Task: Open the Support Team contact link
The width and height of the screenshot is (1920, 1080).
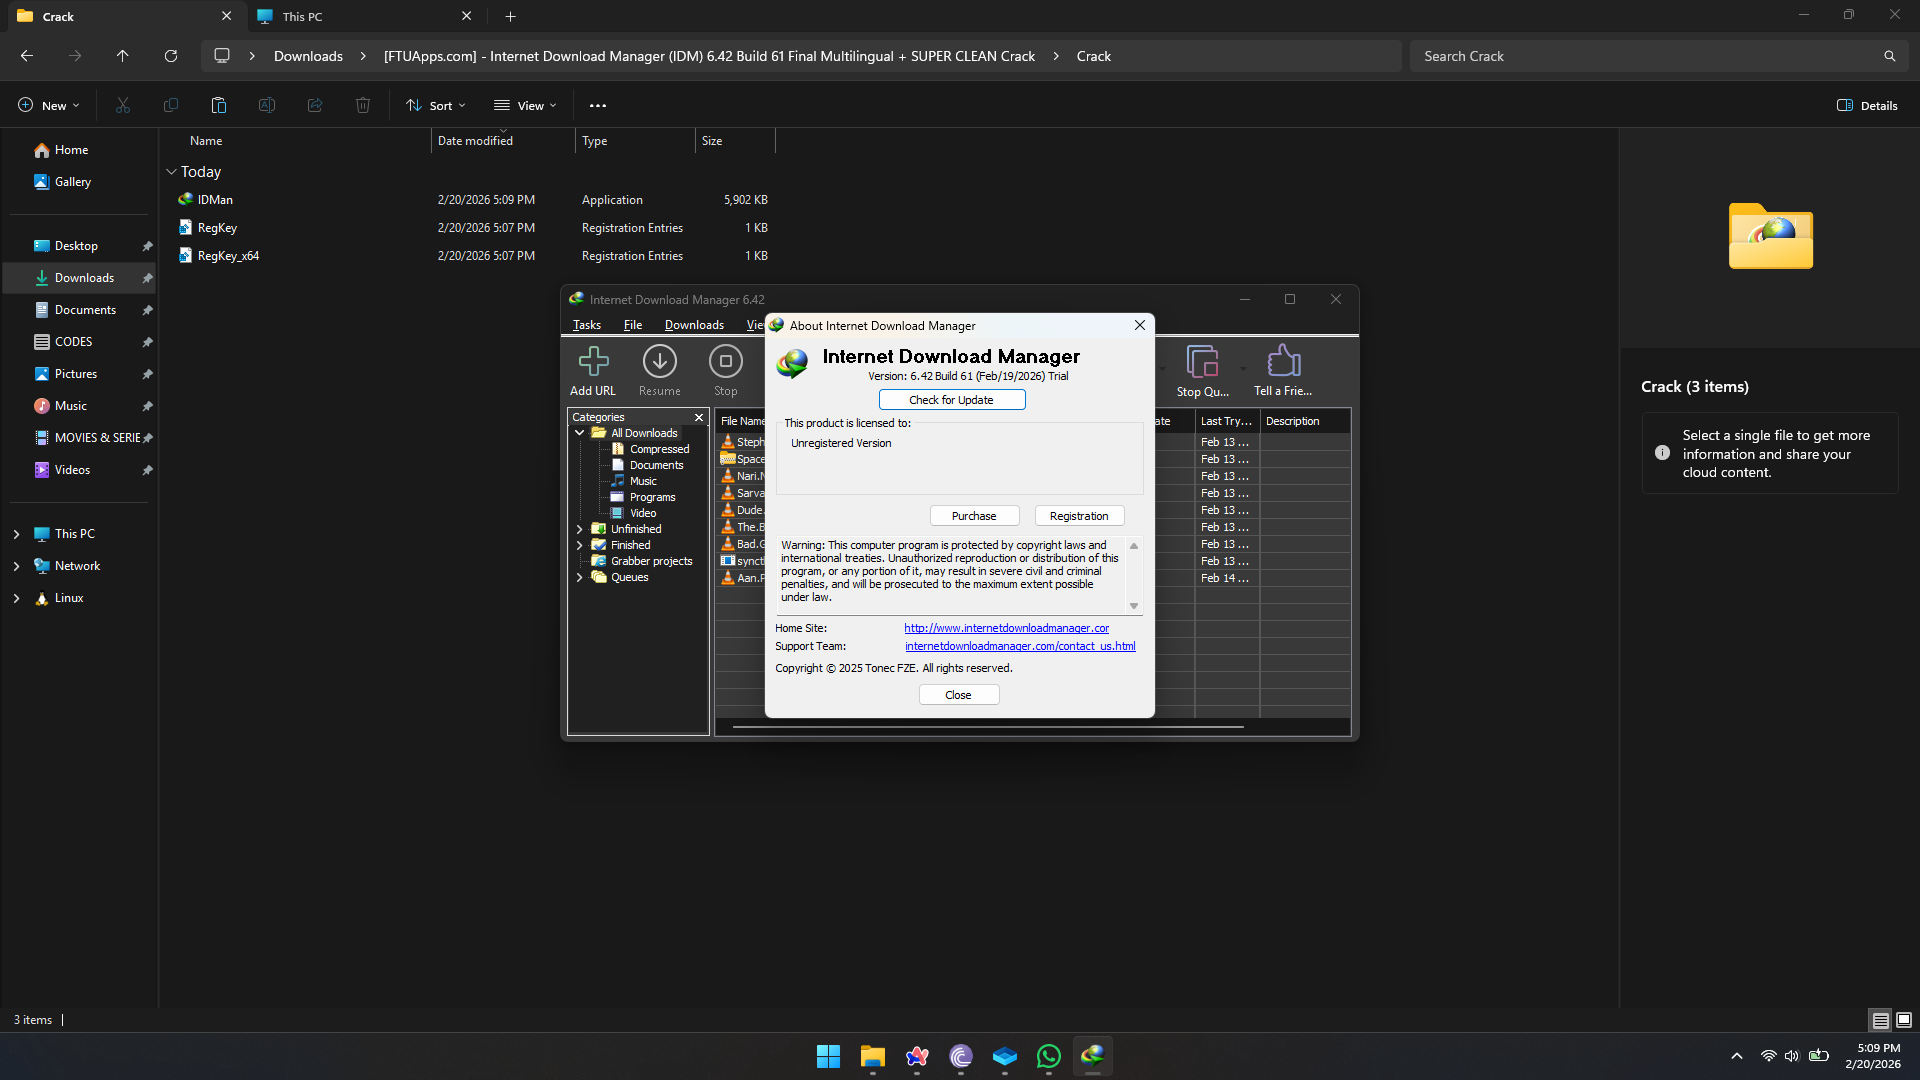Action: pyautogui.click(x=1019, y=646)
